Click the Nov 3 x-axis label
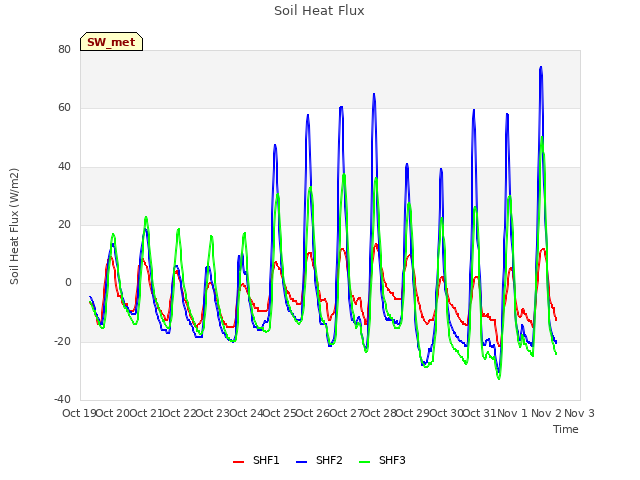The height and width of the screenshot is (480, 640). pyautogui.click(x=579, y=413)
